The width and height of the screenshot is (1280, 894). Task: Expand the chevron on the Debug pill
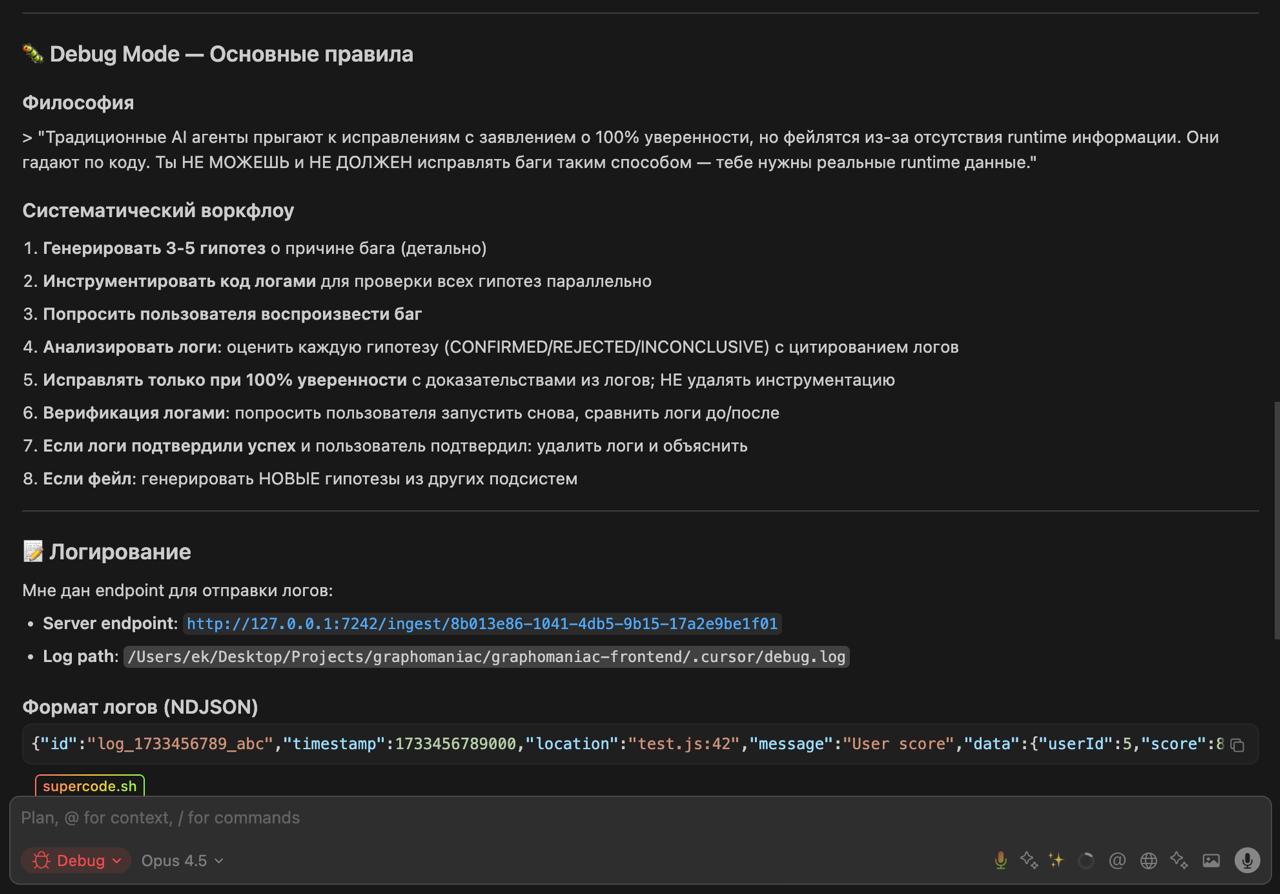(x=115, y=860)
